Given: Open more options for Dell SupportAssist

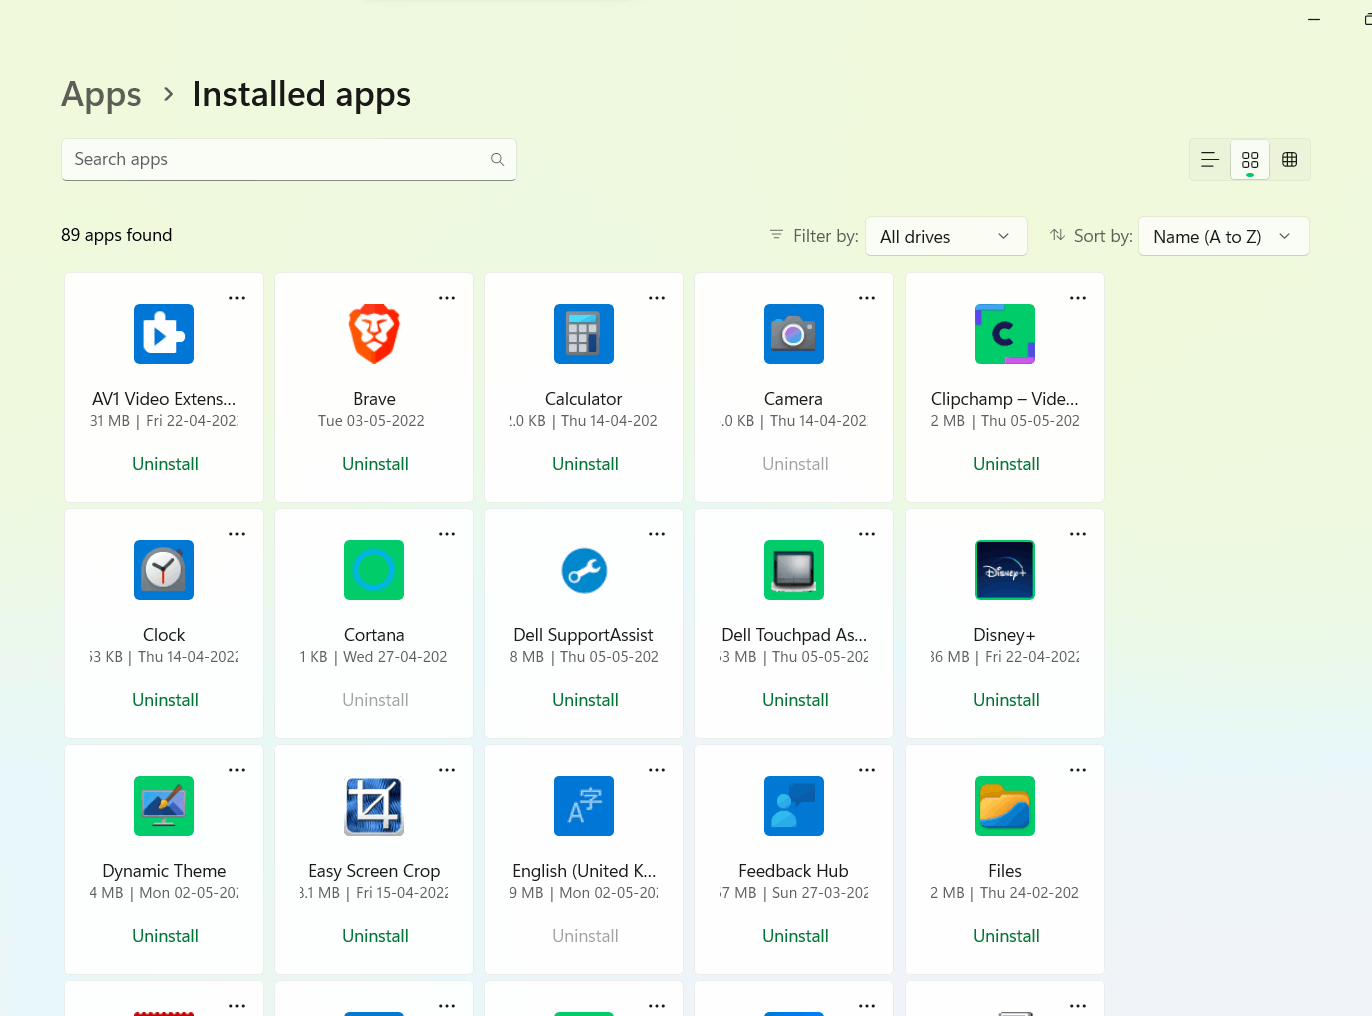Looking at the screenshot, I should (657, 534).
